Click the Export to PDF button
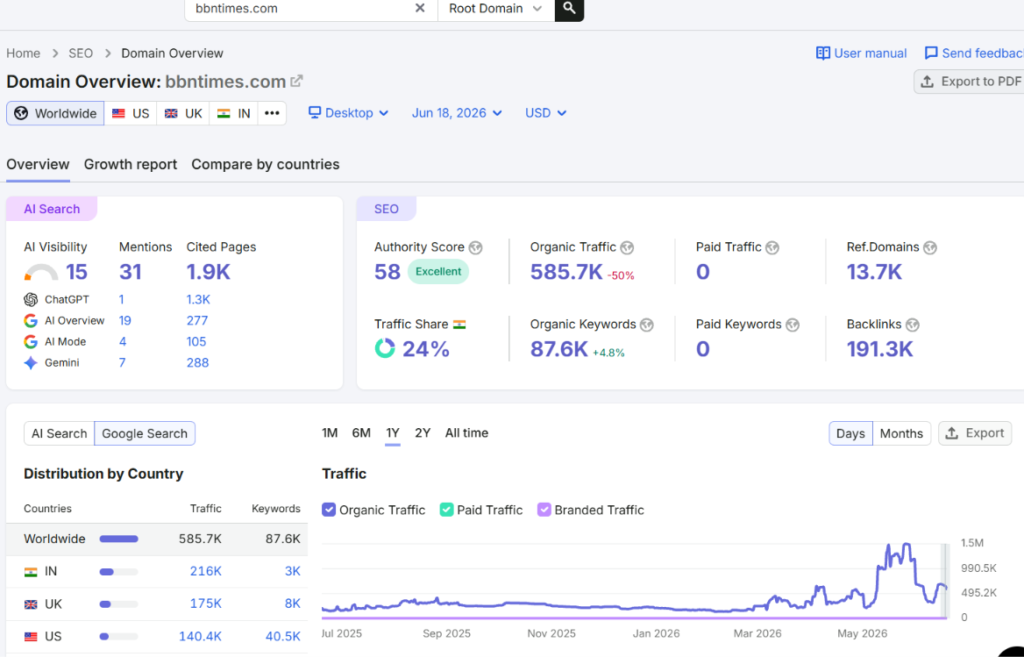 coord(972,82)
